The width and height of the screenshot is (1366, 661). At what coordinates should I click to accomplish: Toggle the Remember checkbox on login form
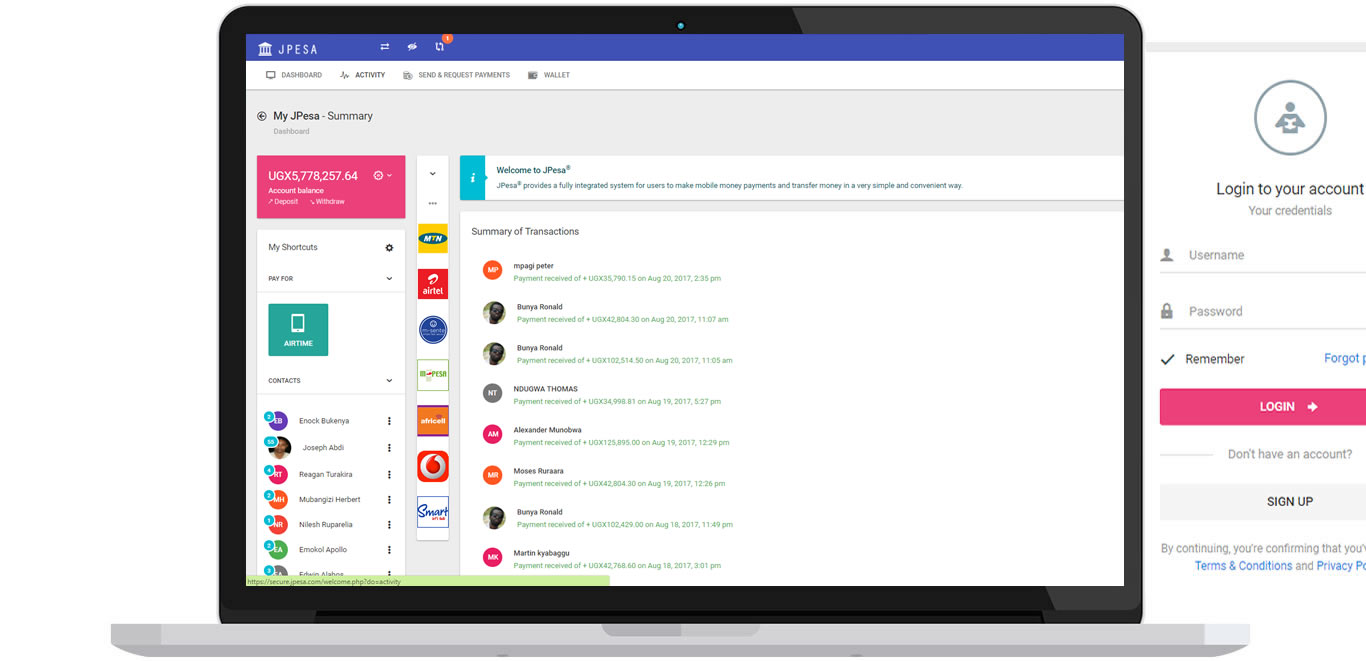(x=1167, y=359)
